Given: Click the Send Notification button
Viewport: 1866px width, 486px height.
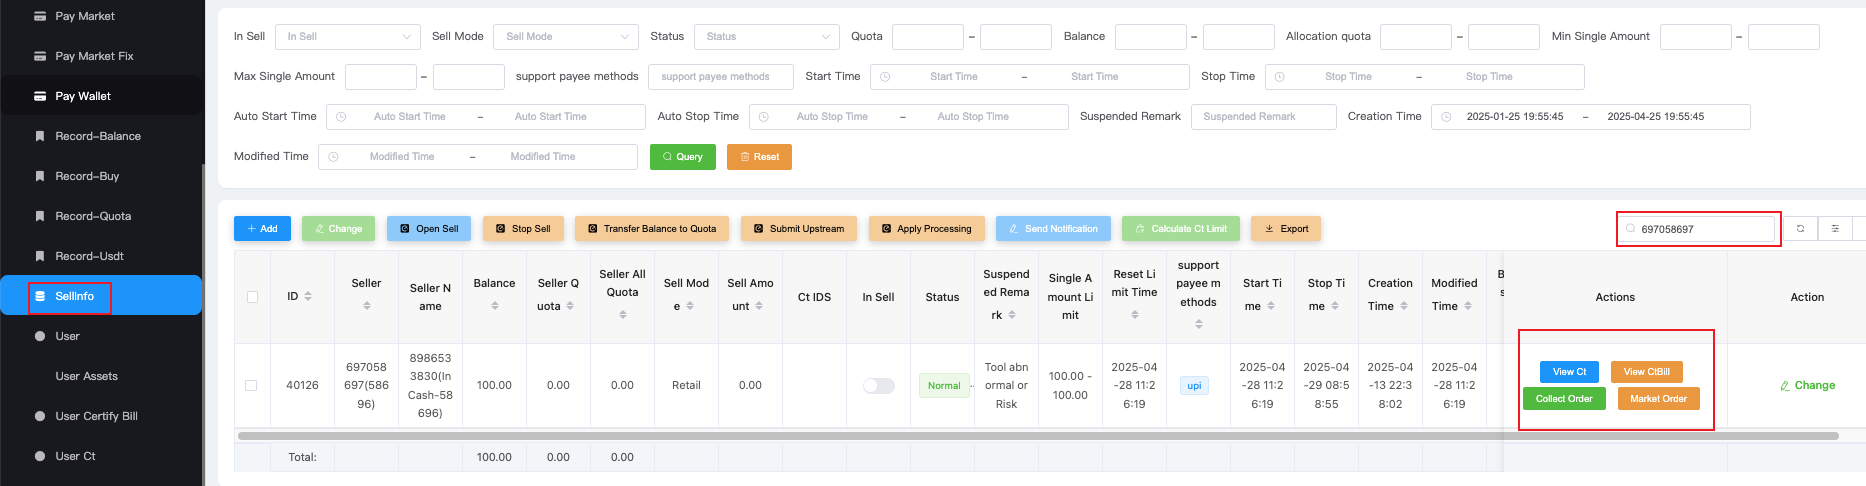Looking at the screenshot, I should [1052, 229].
